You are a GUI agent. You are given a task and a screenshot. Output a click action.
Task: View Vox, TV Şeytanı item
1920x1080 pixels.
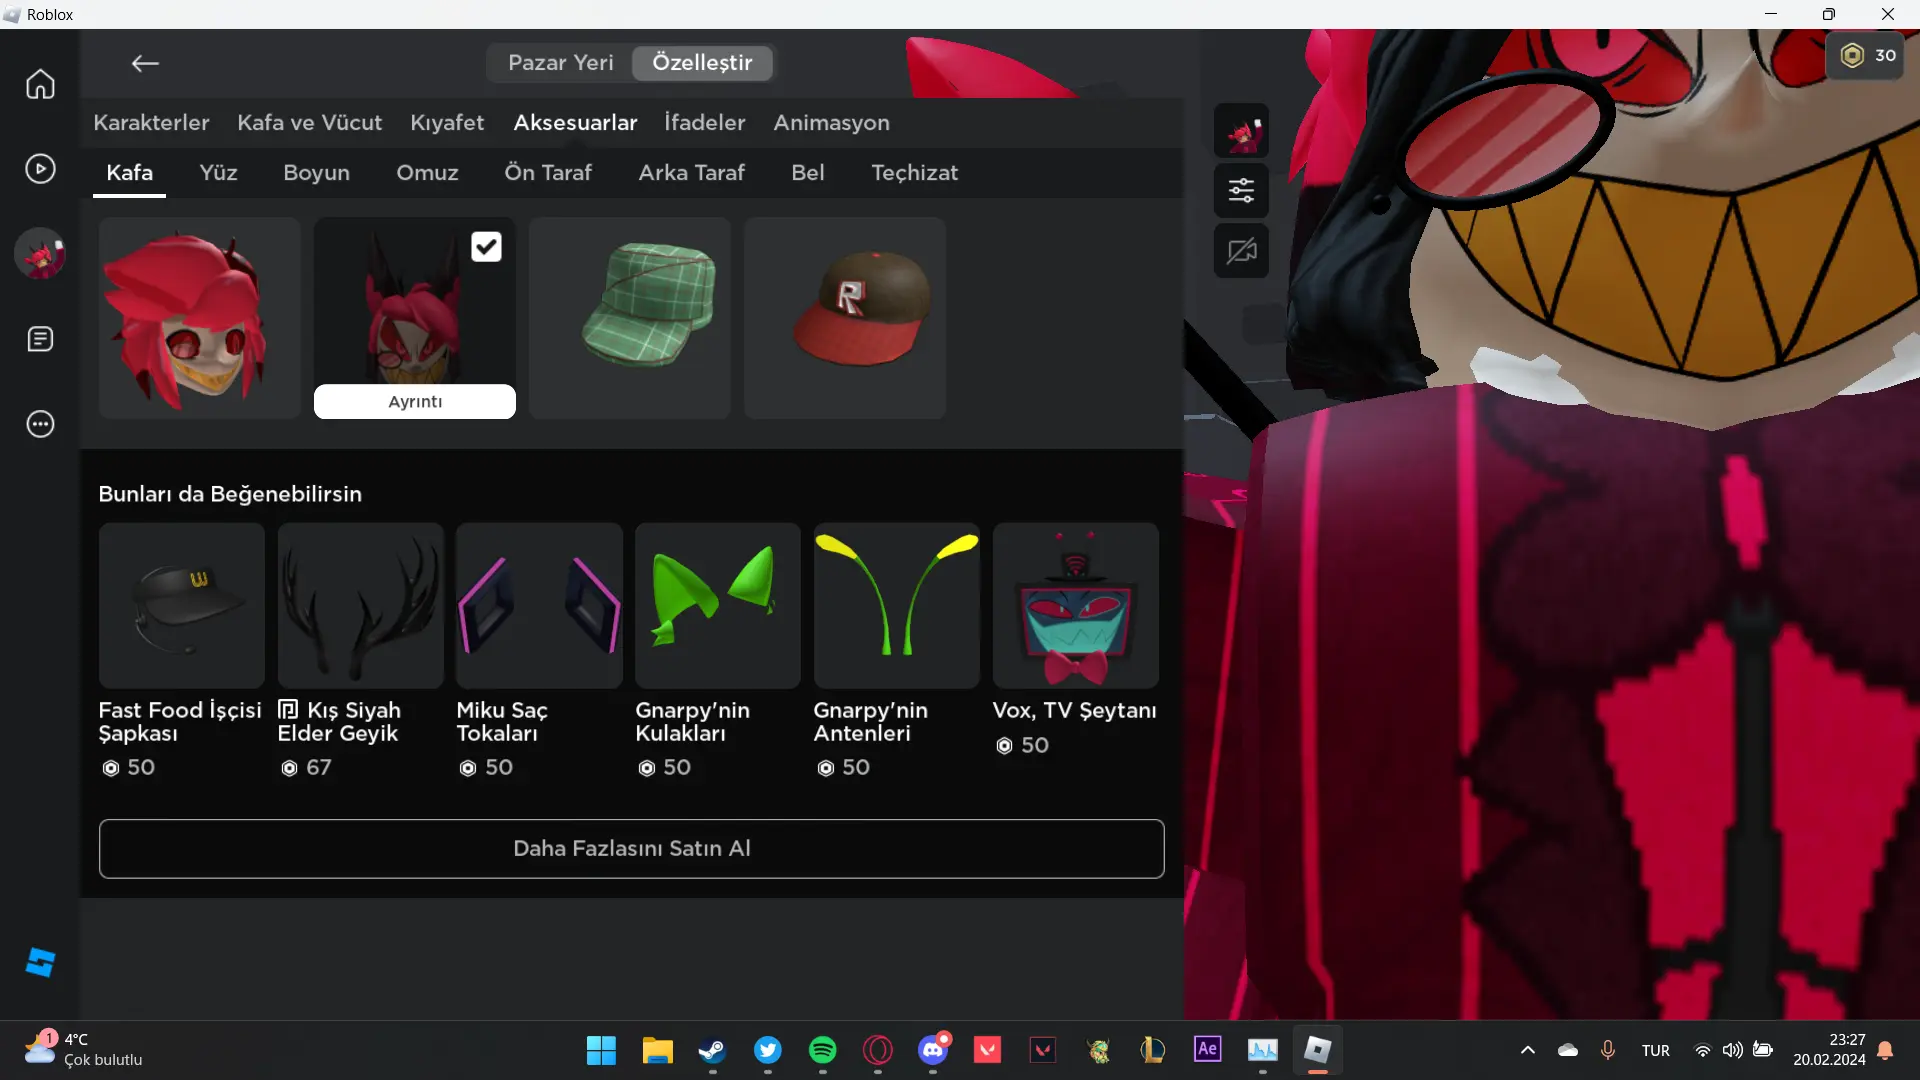pyautogui.click(x=1075, y=606)
